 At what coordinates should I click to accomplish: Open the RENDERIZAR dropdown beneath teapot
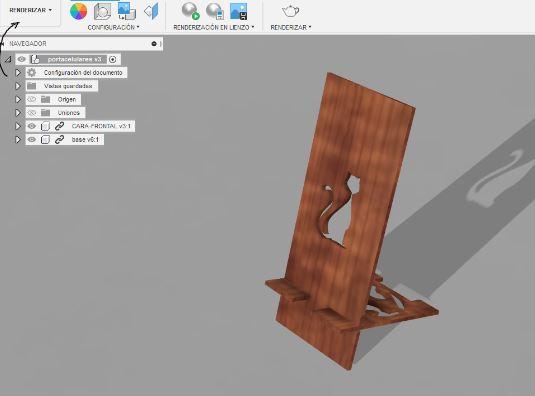coord(291,27)
